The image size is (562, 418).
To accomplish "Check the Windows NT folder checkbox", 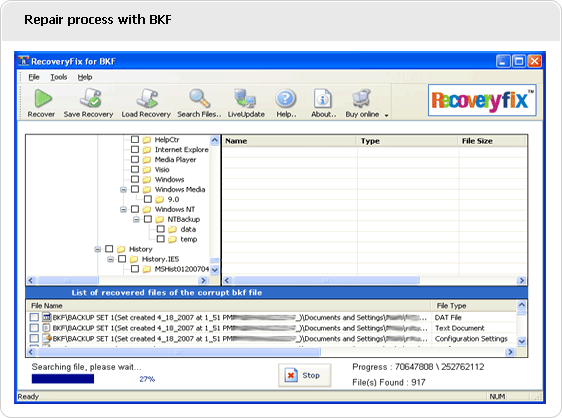I will (x=135, y=209).
